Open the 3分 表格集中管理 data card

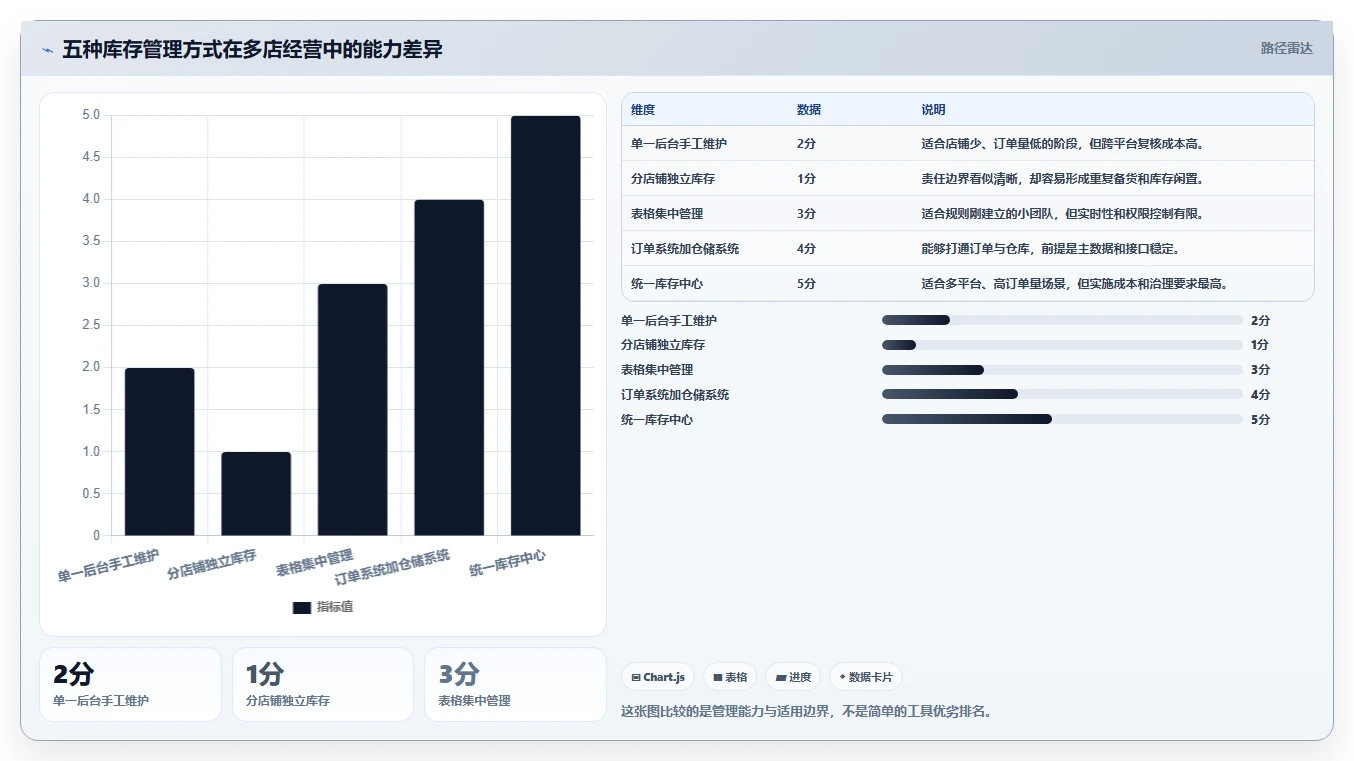(x=515, y=684)
